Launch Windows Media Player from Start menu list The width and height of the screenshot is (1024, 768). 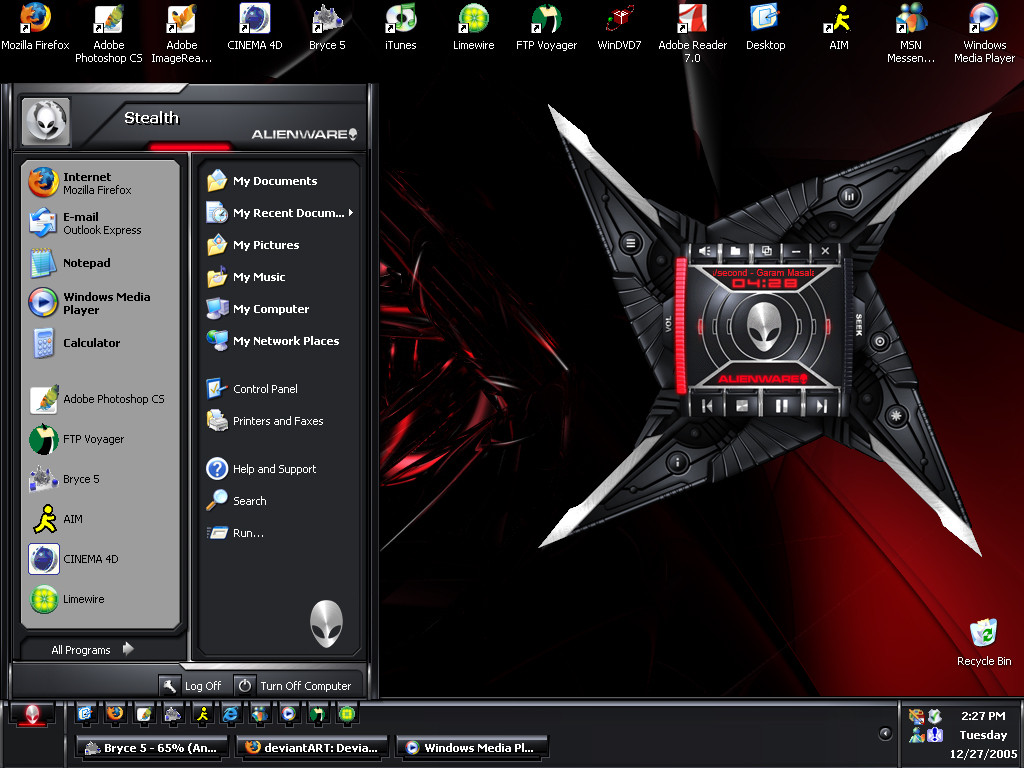click(101, 303)
